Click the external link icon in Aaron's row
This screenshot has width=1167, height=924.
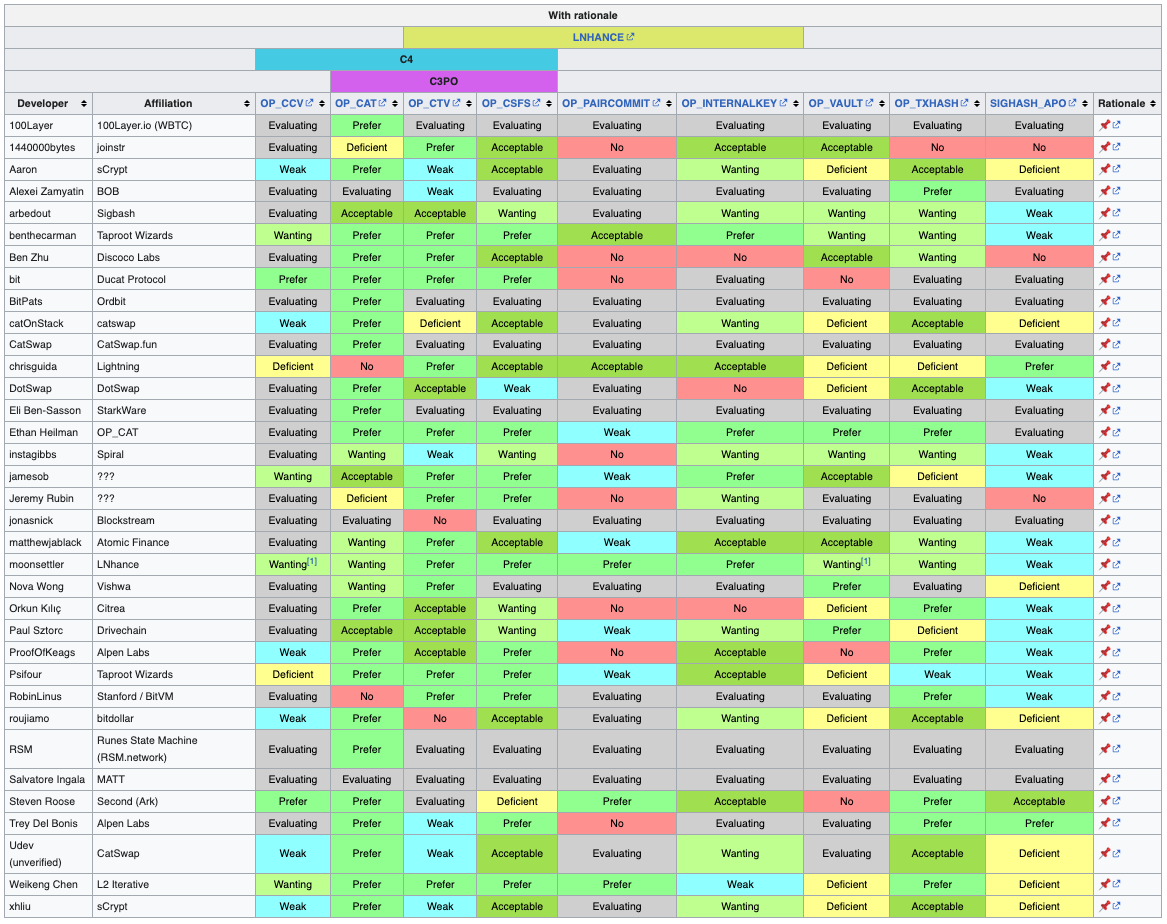coord(1116,170)
